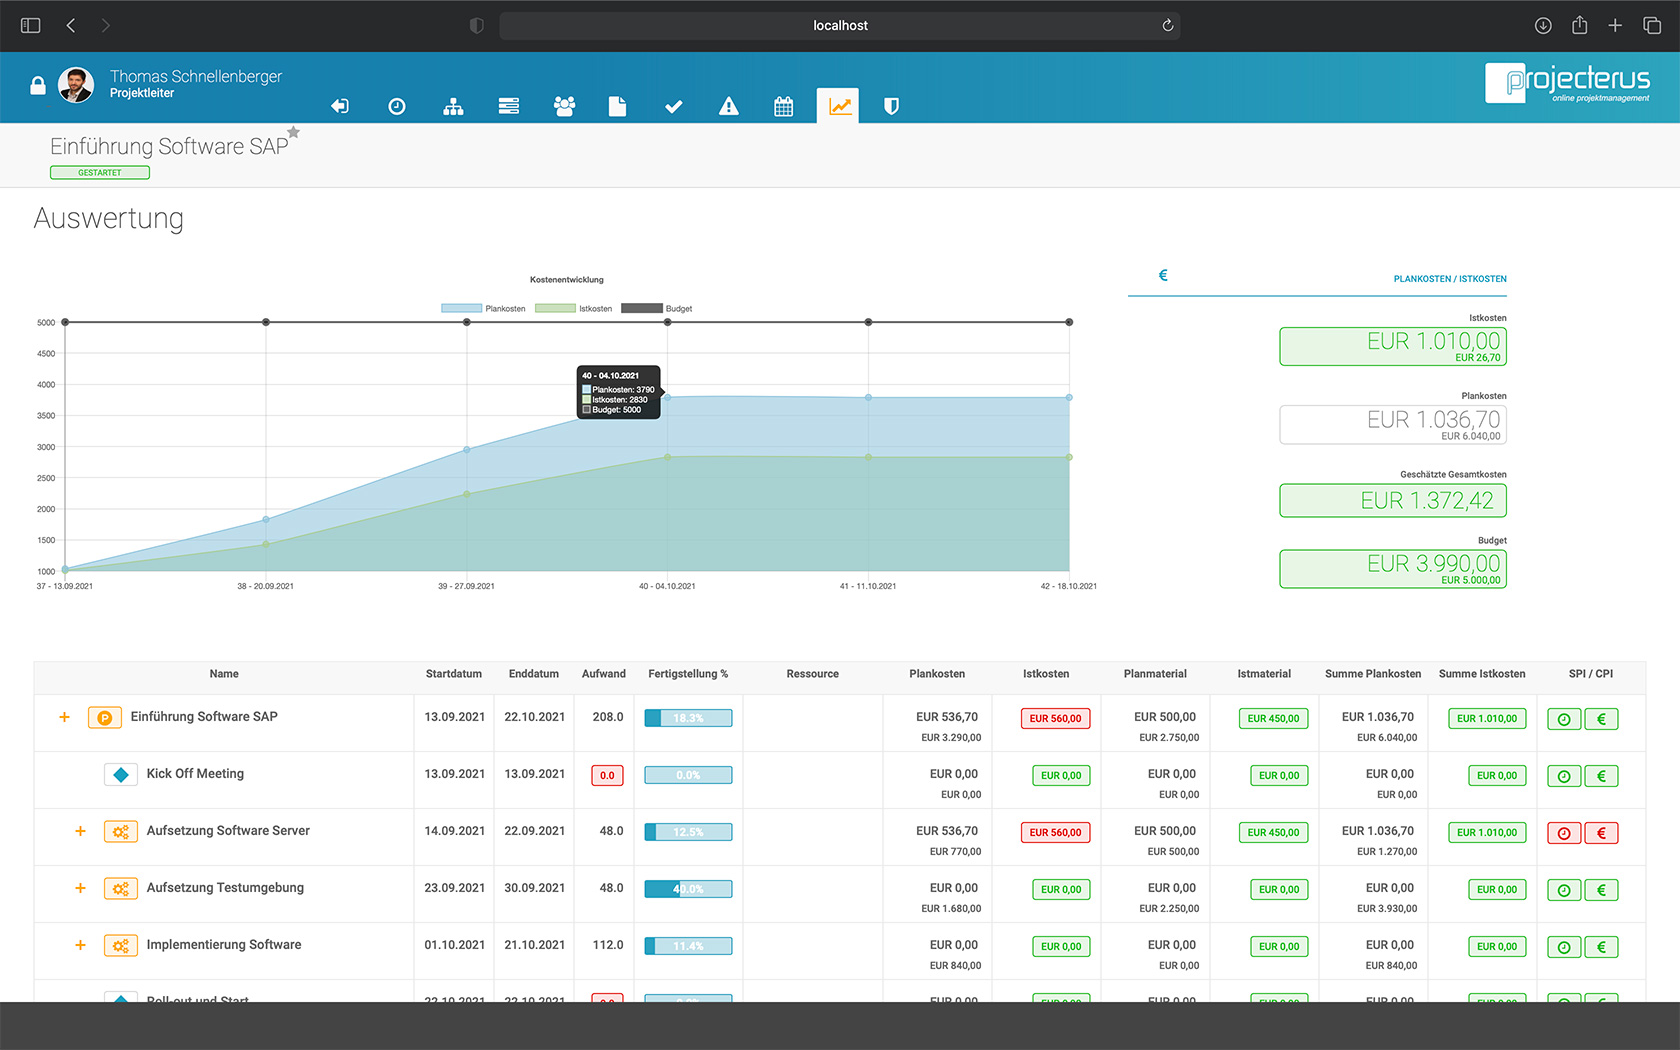Click the document file icon in navbar
This screenshot has height=1050, width=1680.
point(617,106)
